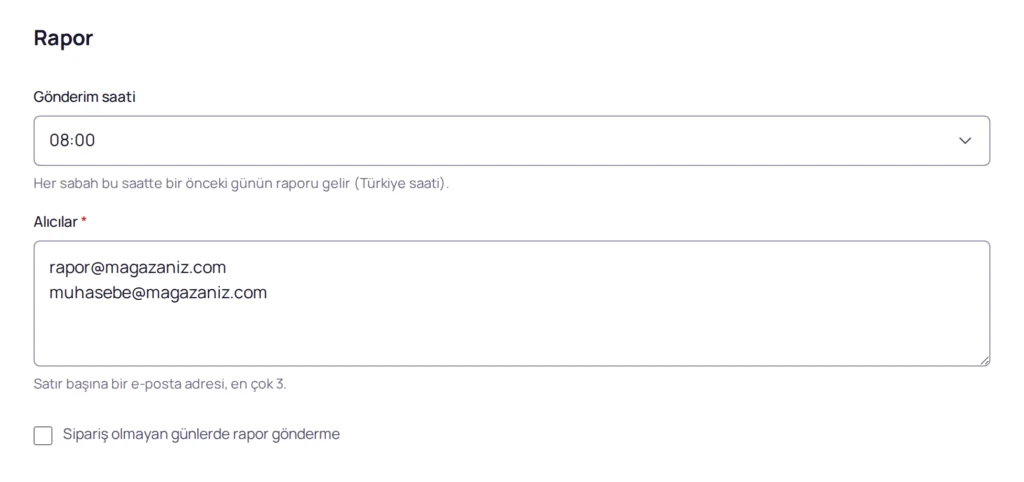1024x482 pixels.
Task: Click blank area right of 08:00 in selector
Action: [522, 140]
